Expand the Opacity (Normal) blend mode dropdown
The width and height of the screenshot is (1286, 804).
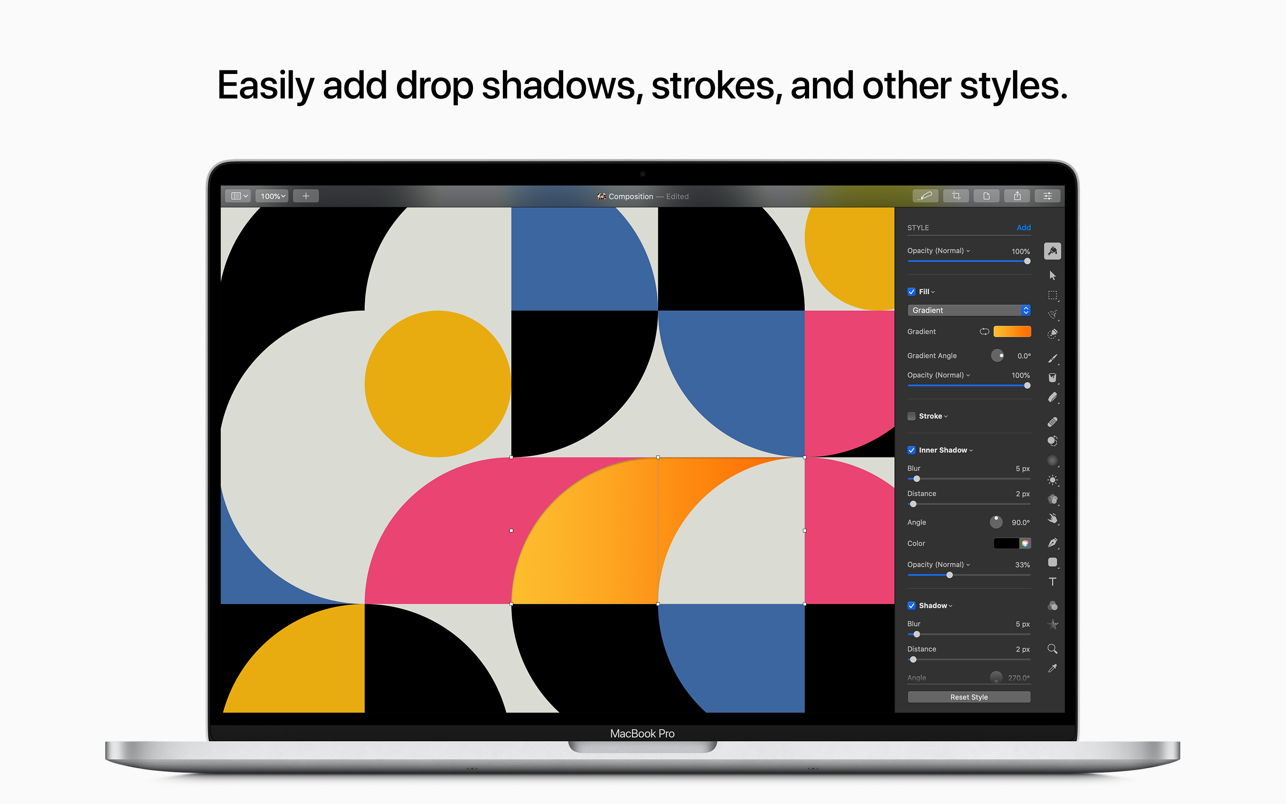(x=939, y=250)
